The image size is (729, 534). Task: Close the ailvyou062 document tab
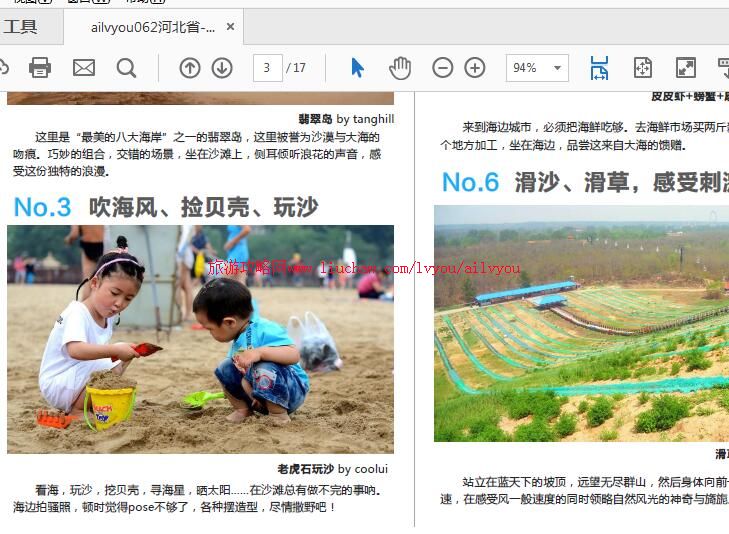(x=231, y=27)
